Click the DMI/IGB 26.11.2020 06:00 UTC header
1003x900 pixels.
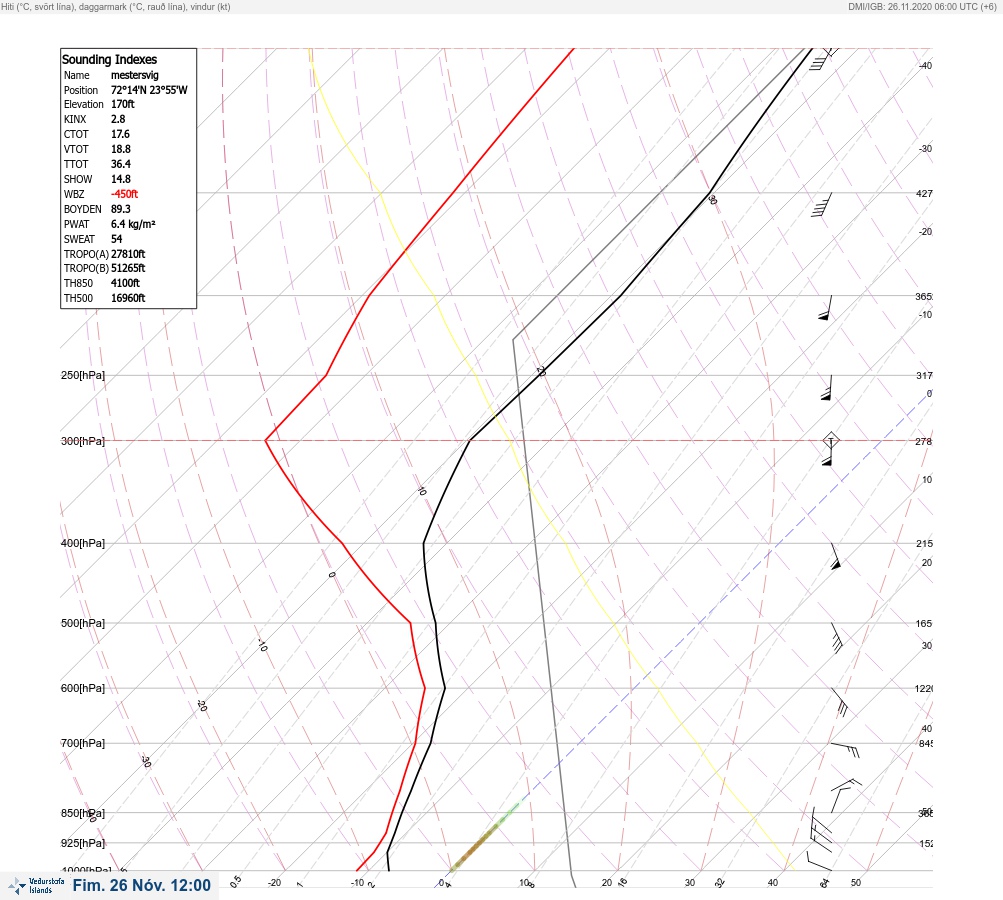(x=922, y=7)
